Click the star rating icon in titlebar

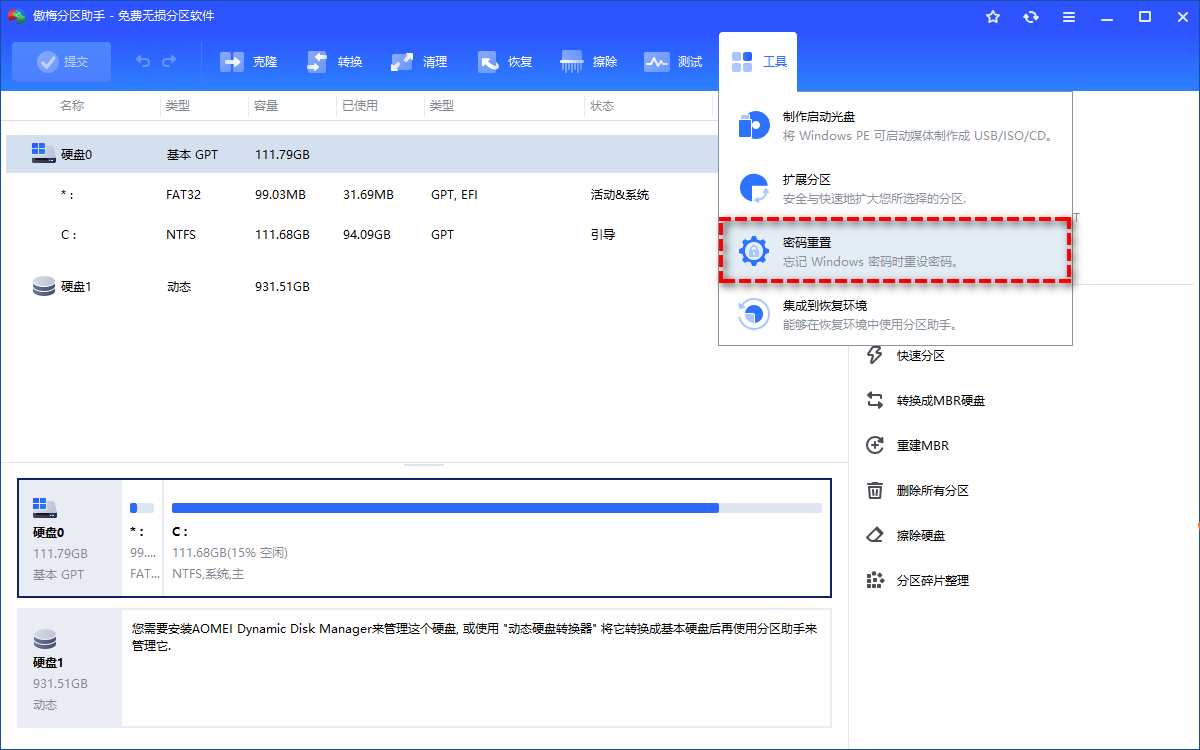(992, 16)
